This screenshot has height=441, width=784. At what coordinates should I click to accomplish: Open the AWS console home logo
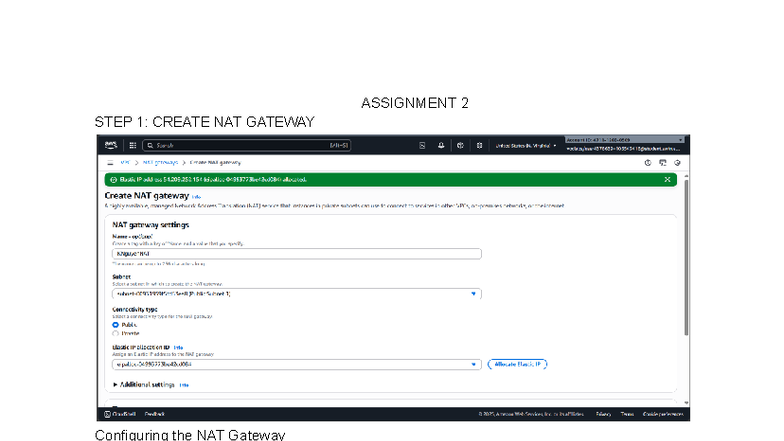(111, 145)
